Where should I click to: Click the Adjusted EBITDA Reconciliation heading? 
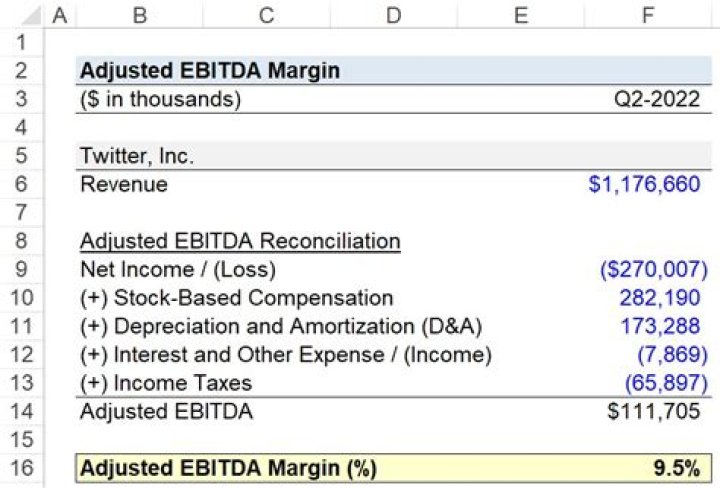pyautogui.click(x=240, y=241)
